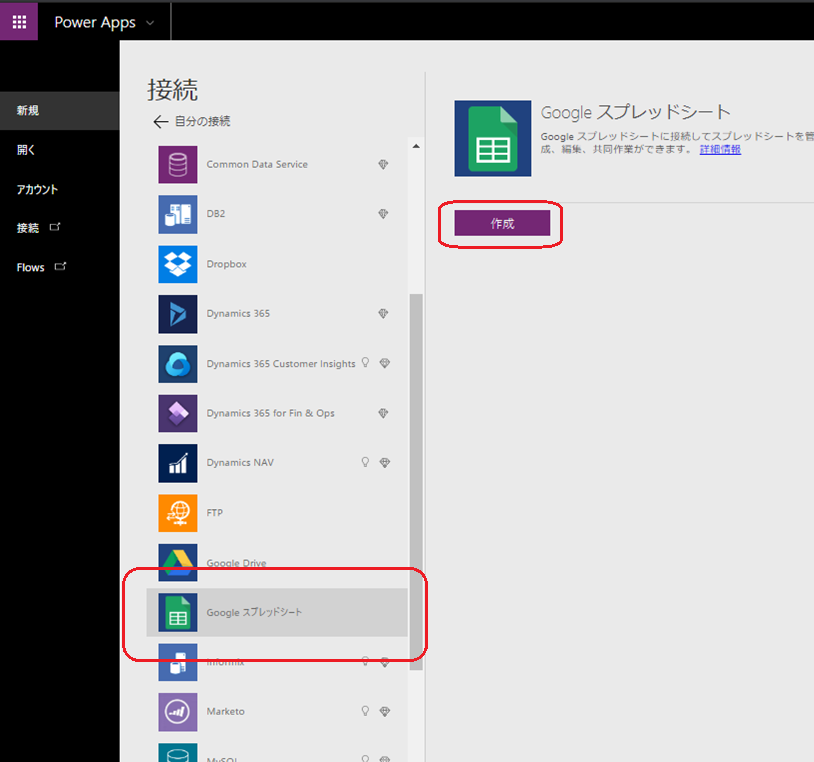Click the external link icon beside 接続

(x=55, y=227)
